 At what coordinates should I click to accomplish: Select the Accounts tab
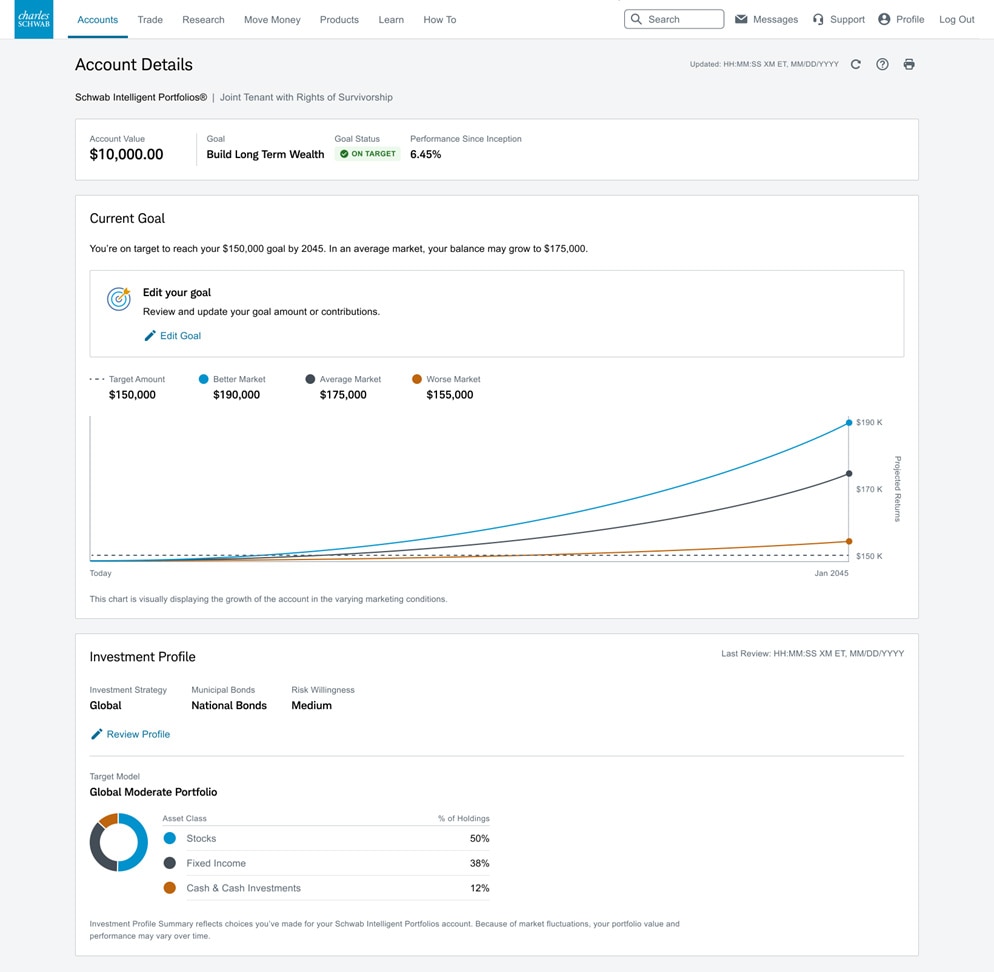[98, 20]
